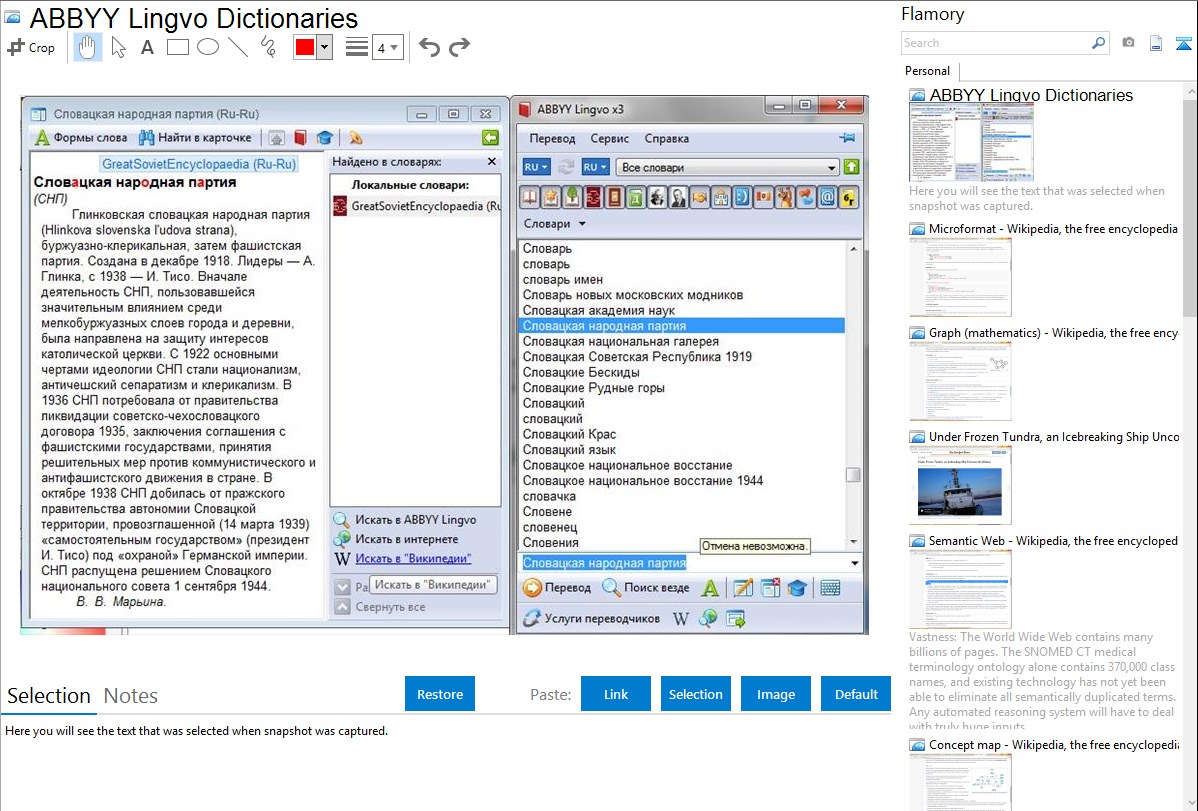Image resolution: width=1198 pixels, height=811 pixels.
Task: Activate the hand pan tool
Action: [x=87, y=47]
